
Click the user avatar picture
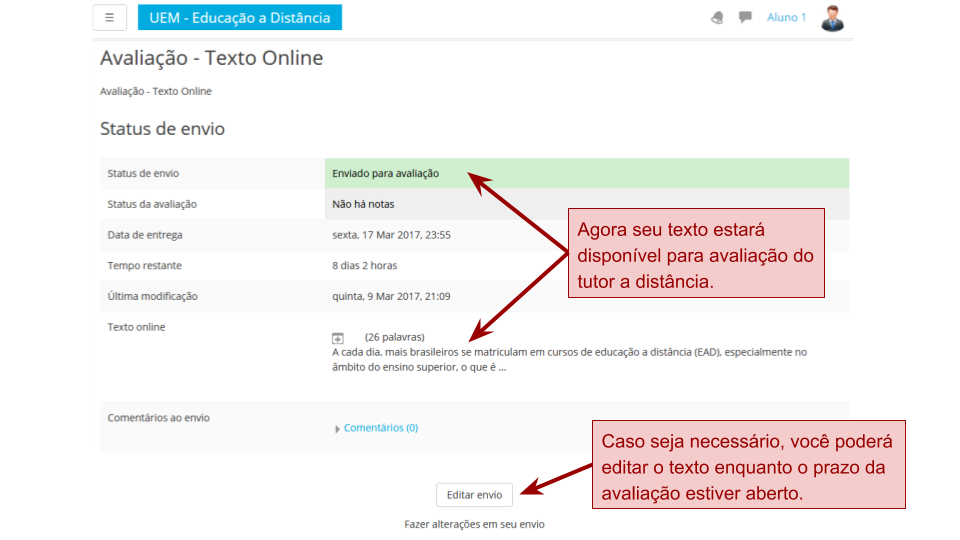click(832, 17)
